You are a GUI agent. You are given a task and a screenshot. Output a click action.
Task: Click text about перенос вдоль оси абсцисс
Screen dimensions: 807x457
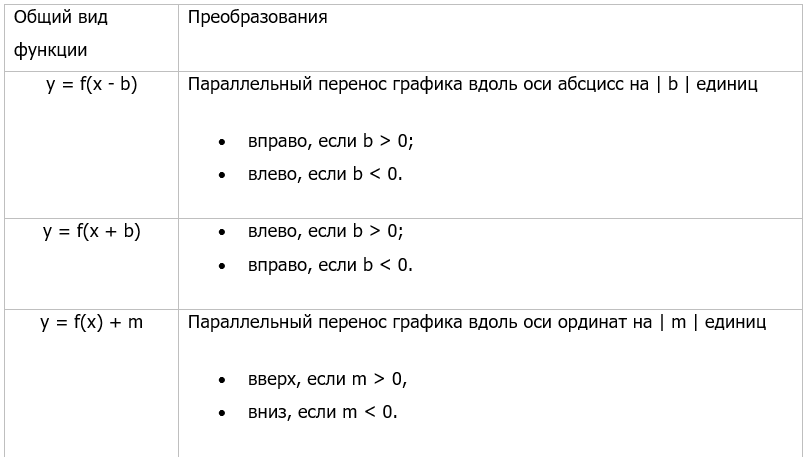472,84
